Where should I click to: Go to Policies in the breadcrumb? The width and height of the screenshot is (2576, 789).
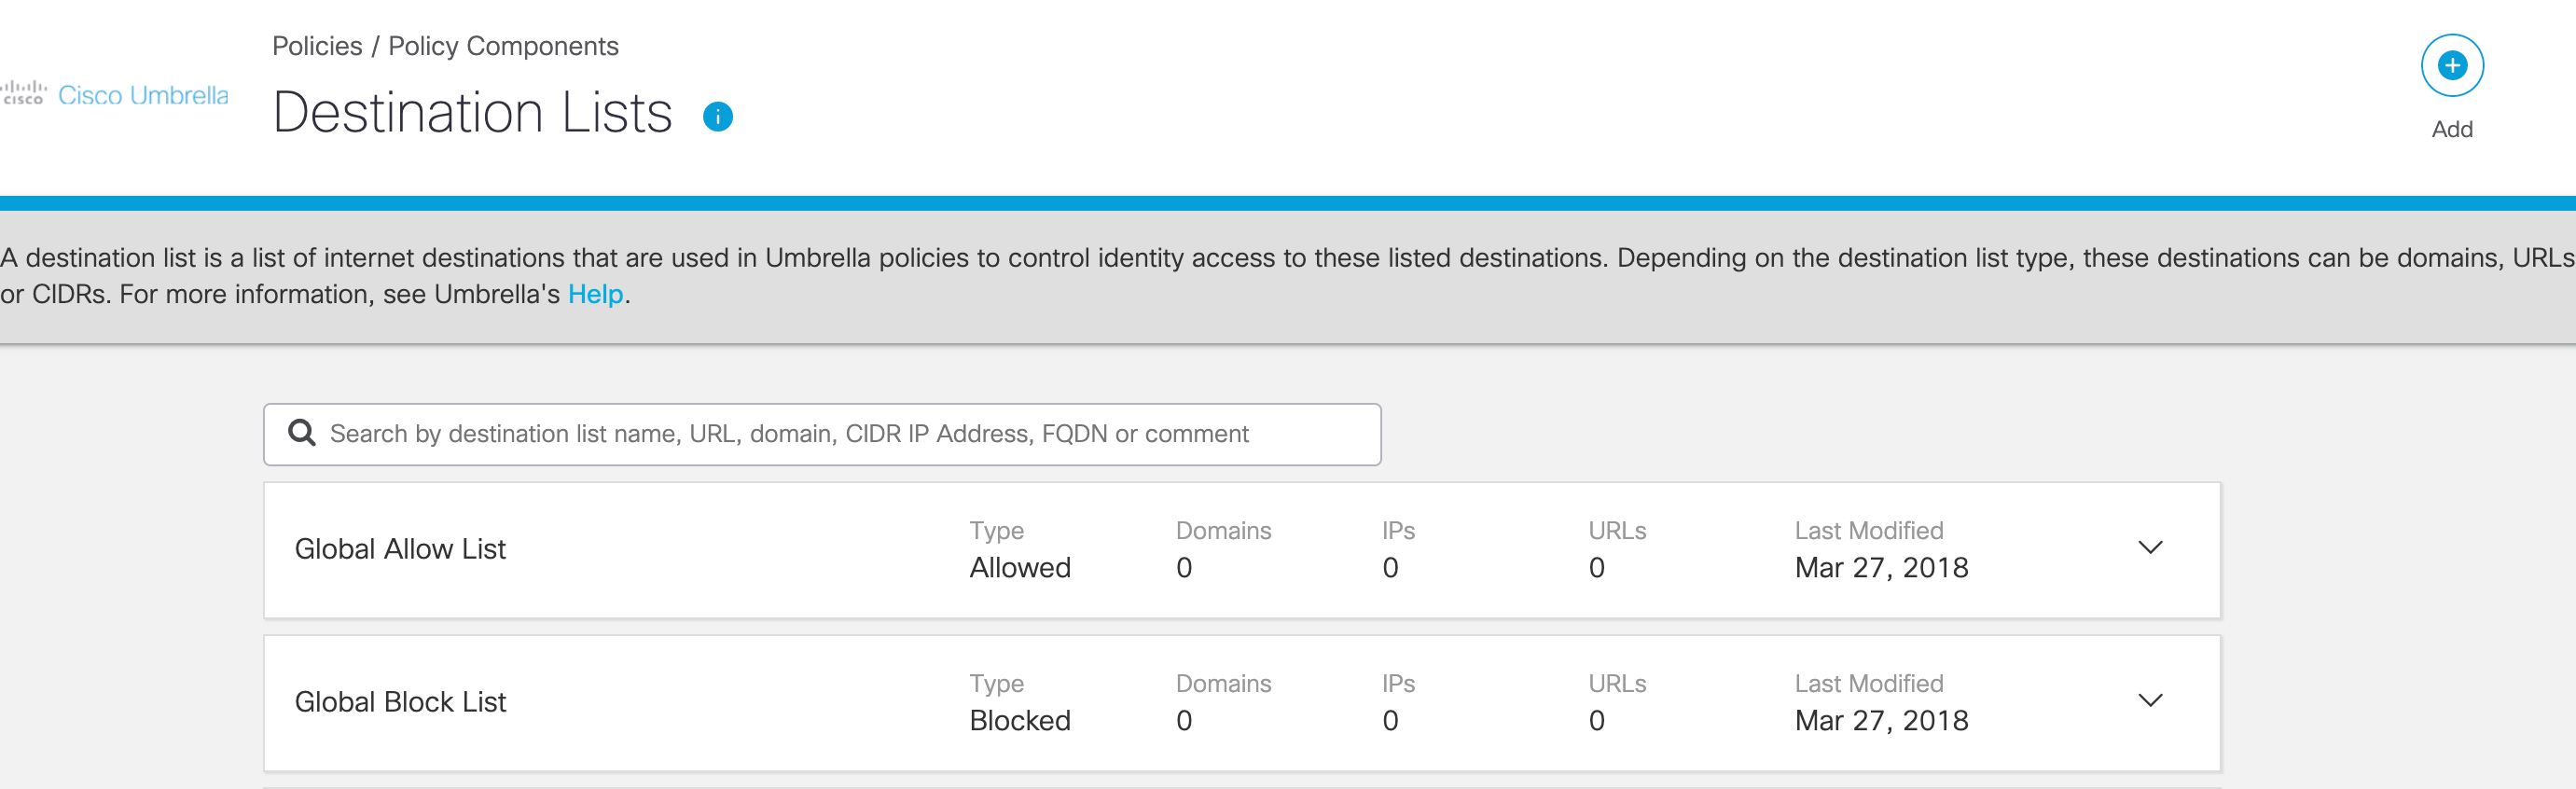pos(317,46)
